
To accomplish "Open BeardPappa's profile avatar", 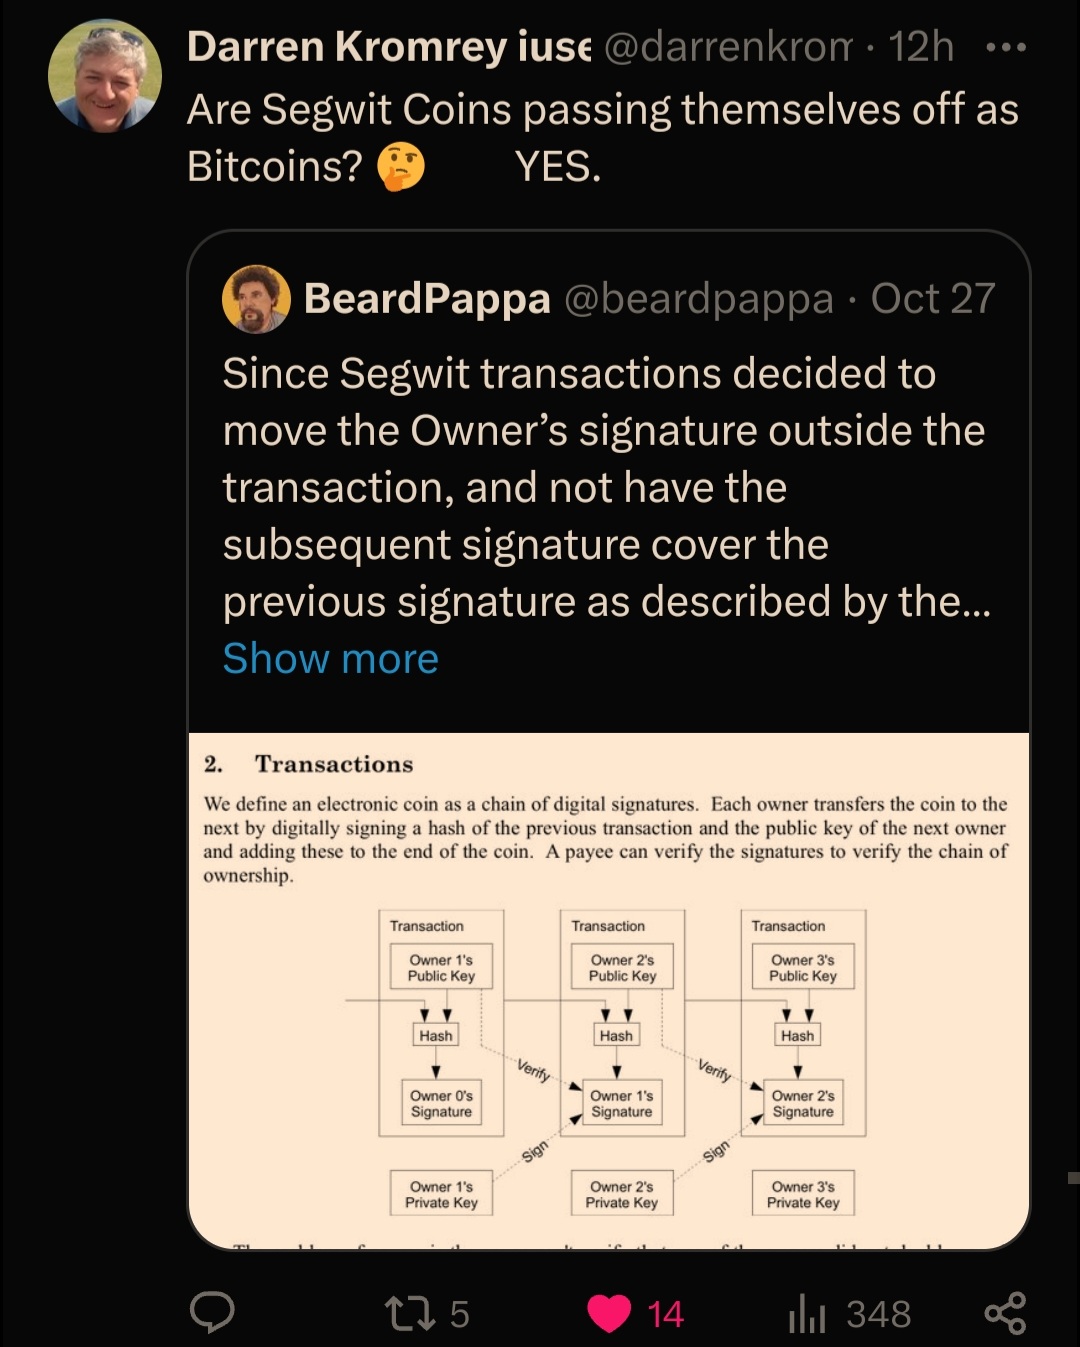I will (x=256, y=299).
